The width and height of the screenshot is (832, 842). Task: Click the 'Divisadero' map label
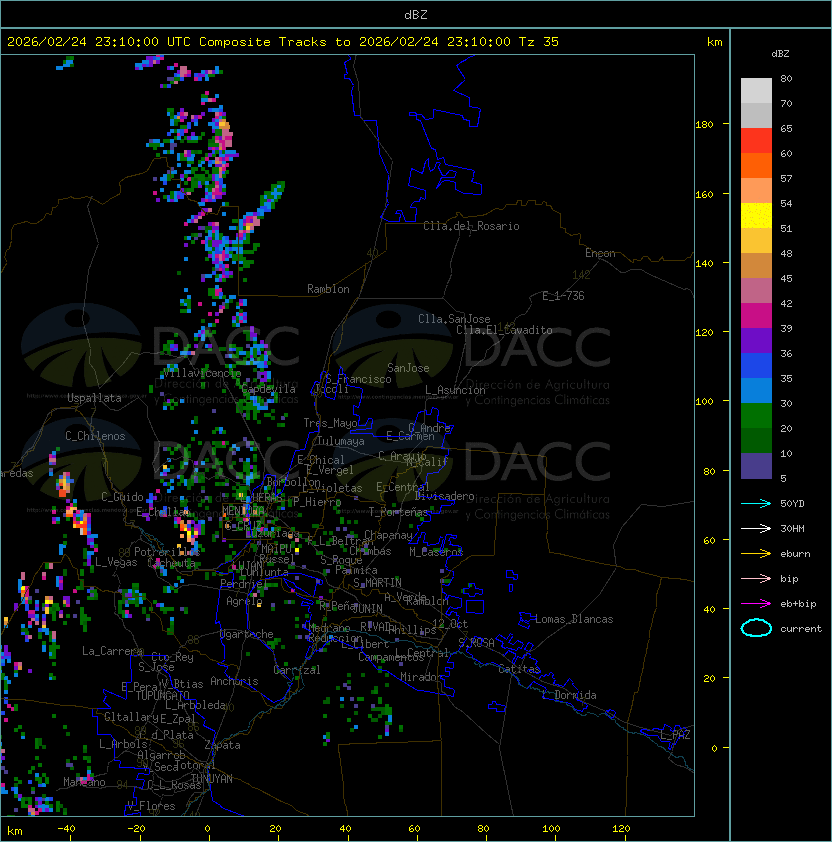pyautogui.click(x=445, y=496)
